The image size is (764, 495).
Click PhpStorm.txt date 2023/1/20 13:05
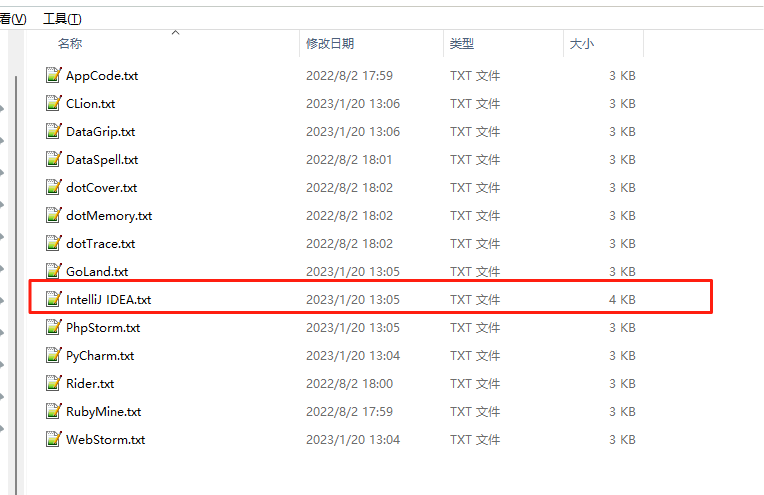click(353, 328)
